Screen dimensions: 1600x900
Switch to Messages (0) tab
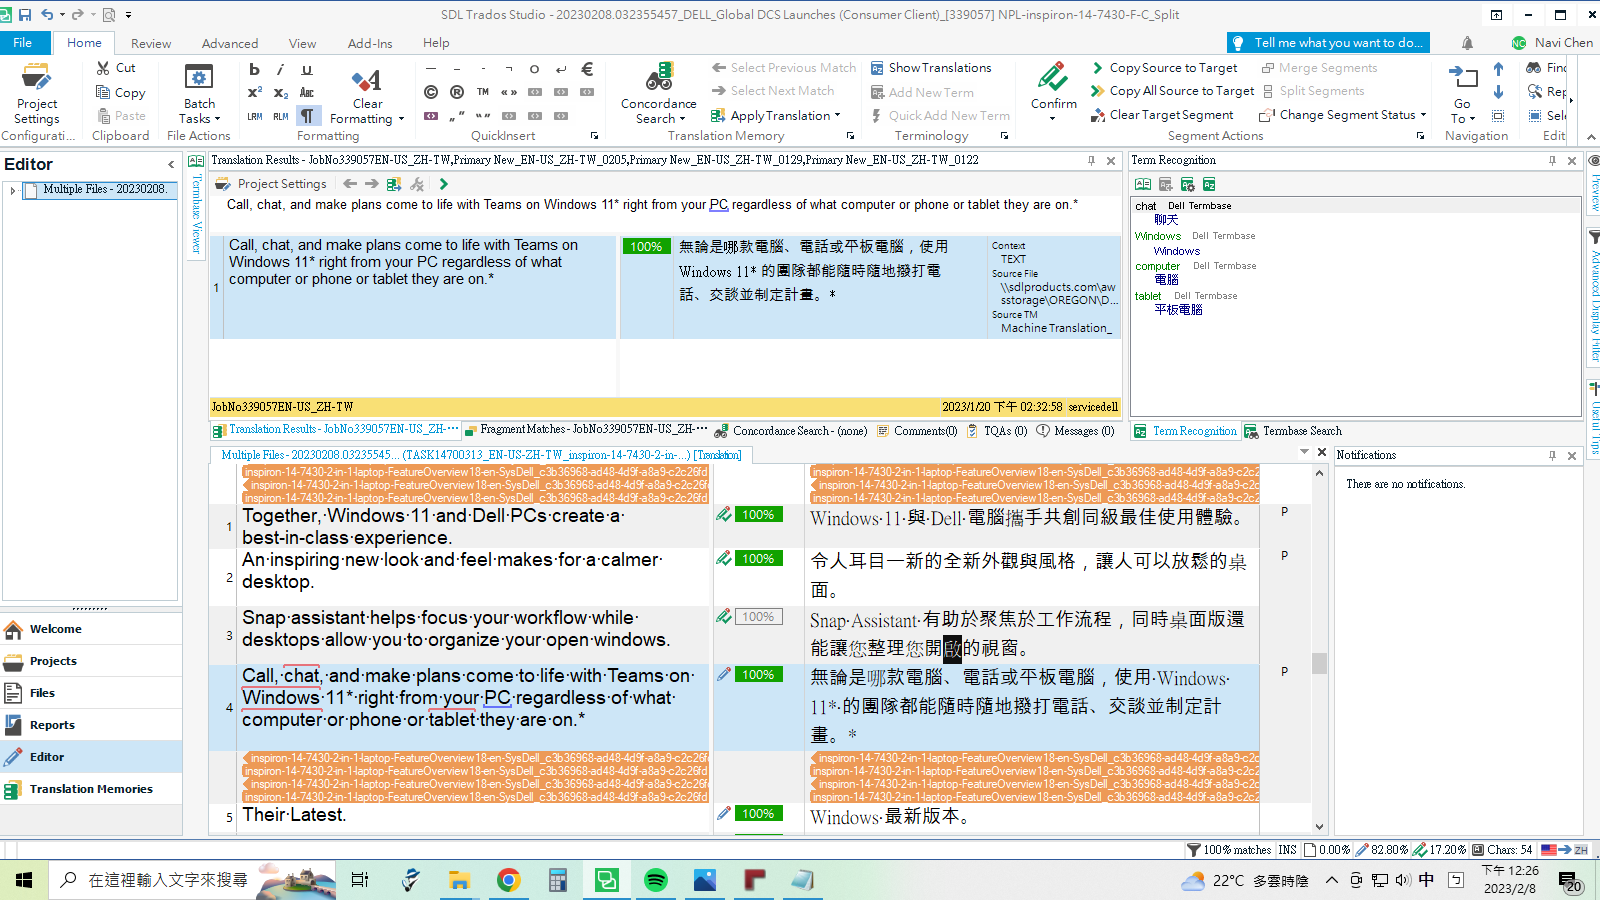pyautogui.click(x=1076, y=431)
